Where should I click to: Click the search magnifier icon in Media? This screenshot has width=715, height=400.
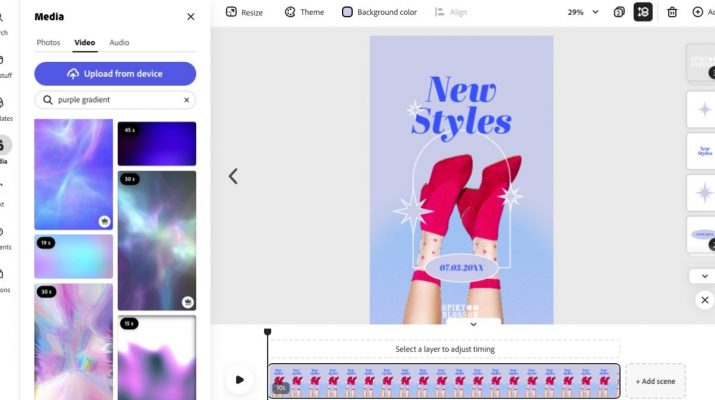[x=47, y=100]
